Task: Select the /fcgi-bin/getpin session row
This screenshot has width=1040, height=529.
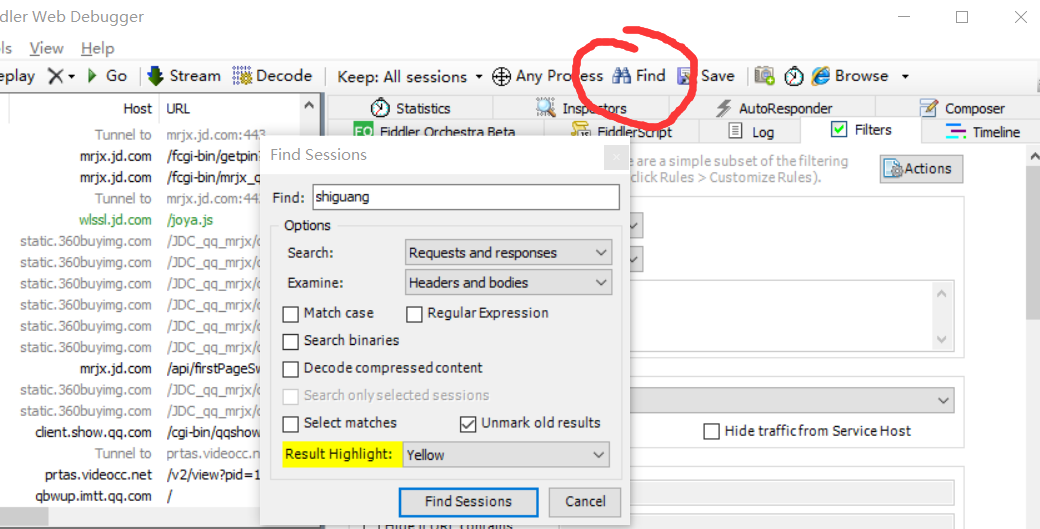Action: (130, 156)
